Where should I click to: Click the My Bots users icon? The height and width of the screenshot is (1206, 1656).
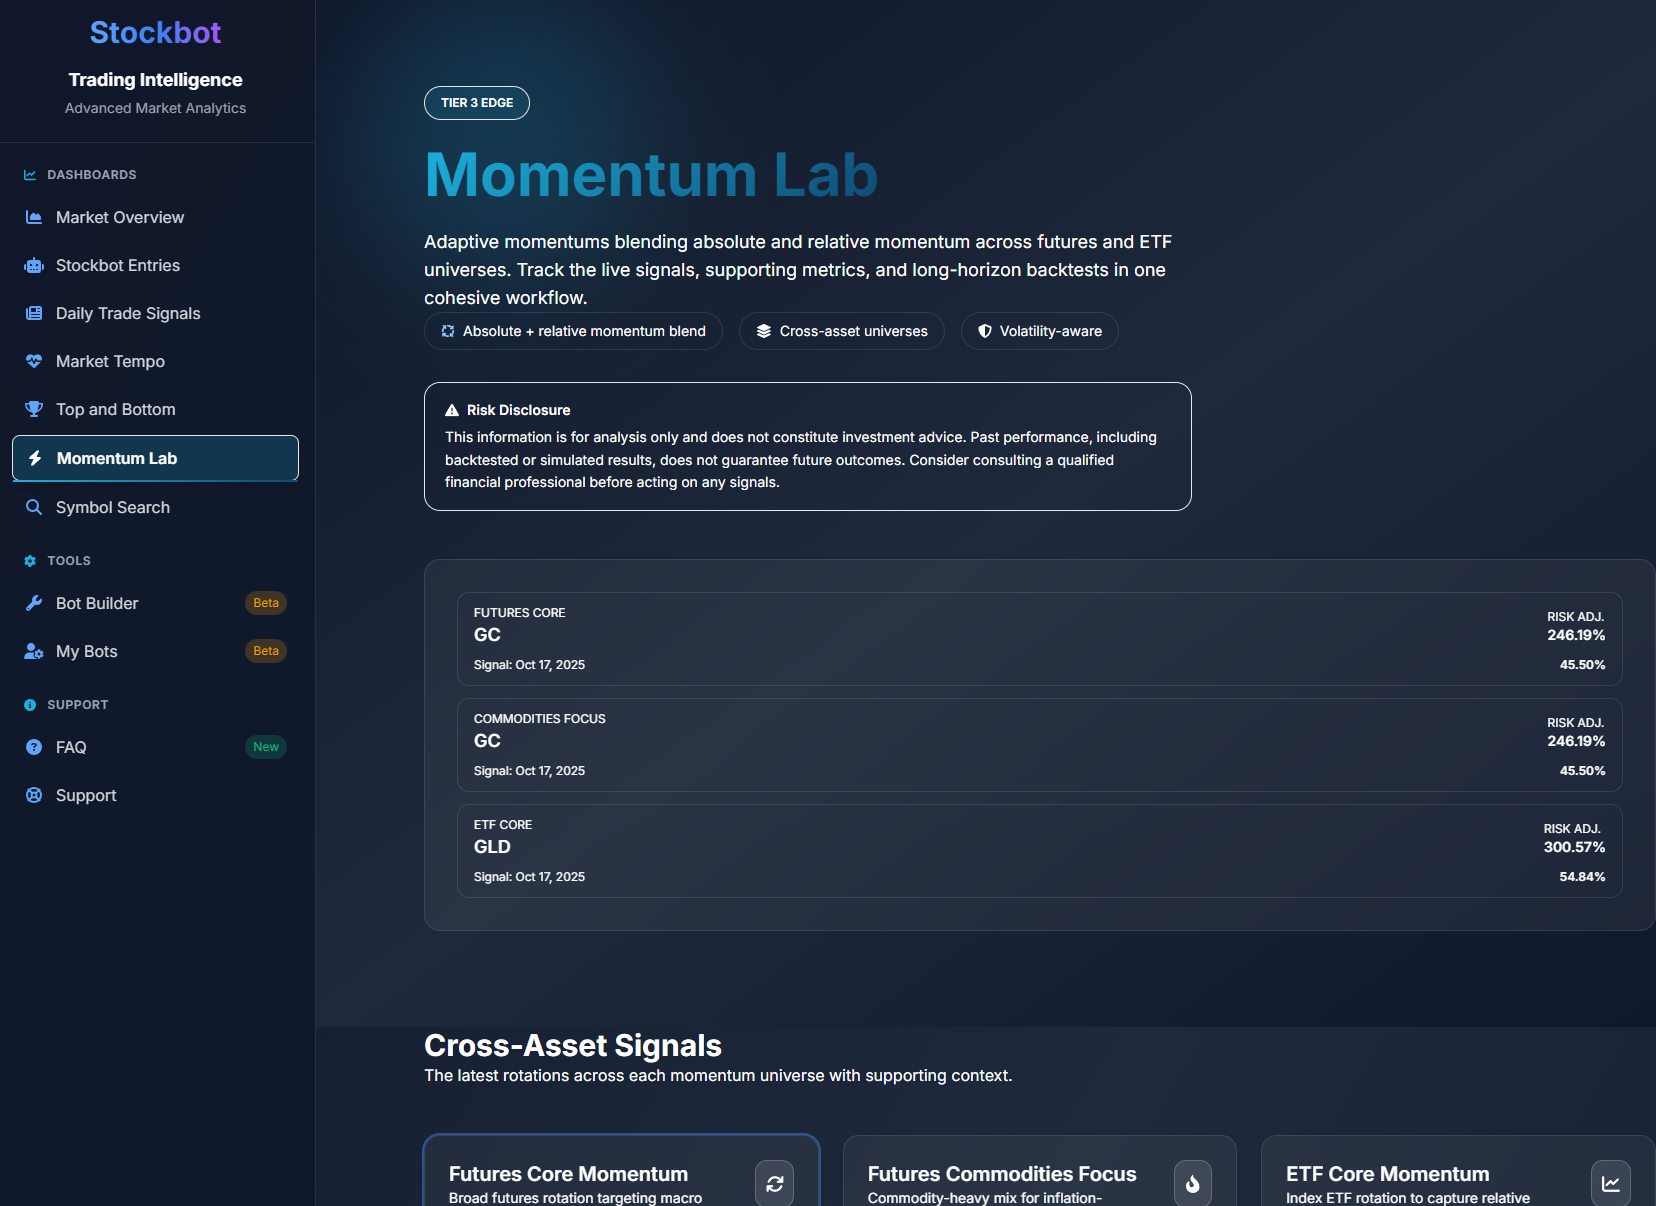pos(33,651)
